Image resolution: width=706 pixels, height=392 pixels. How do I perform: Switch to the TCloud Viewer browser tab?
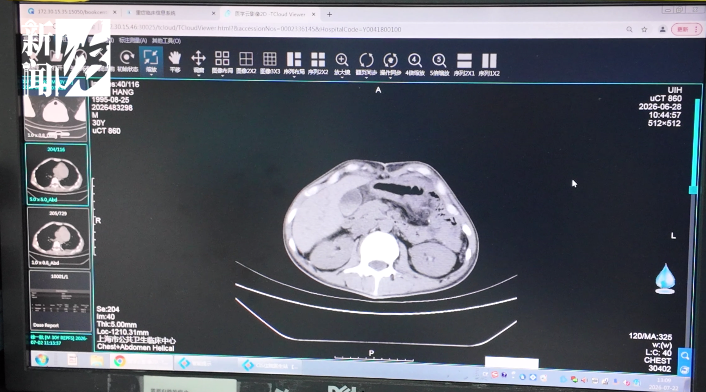click(269, 14)
